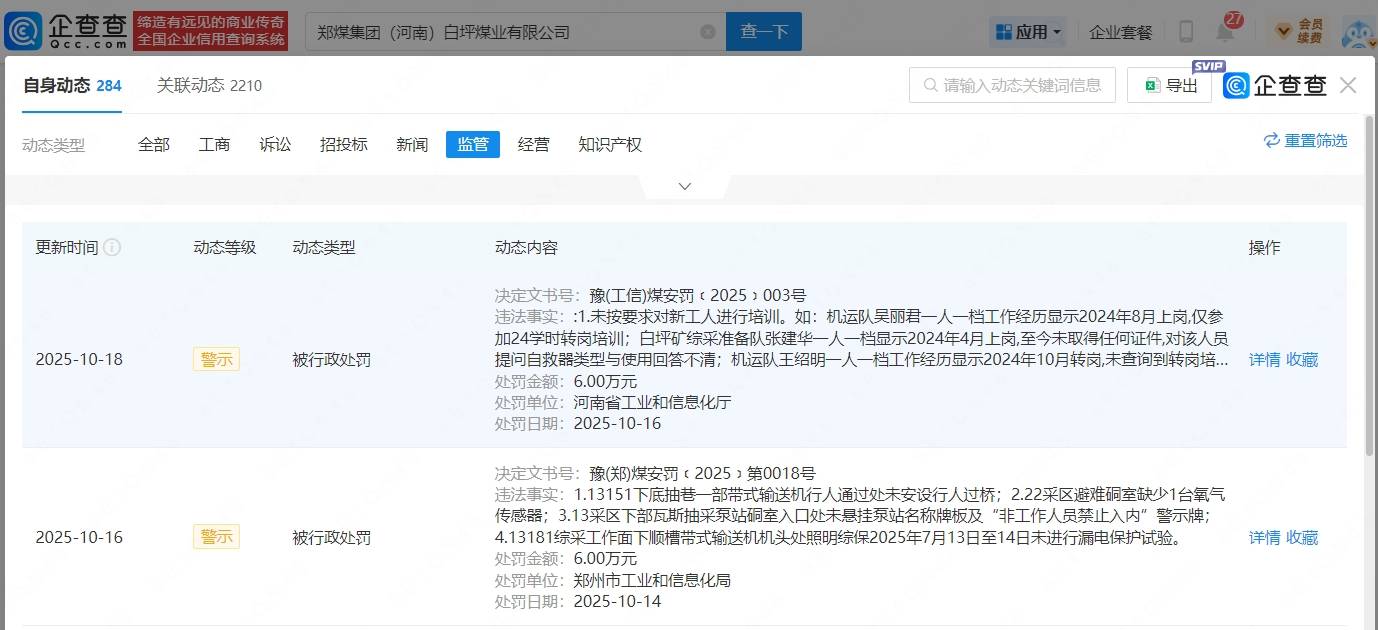Click the 查一下 search button

[x=763, y=31]
